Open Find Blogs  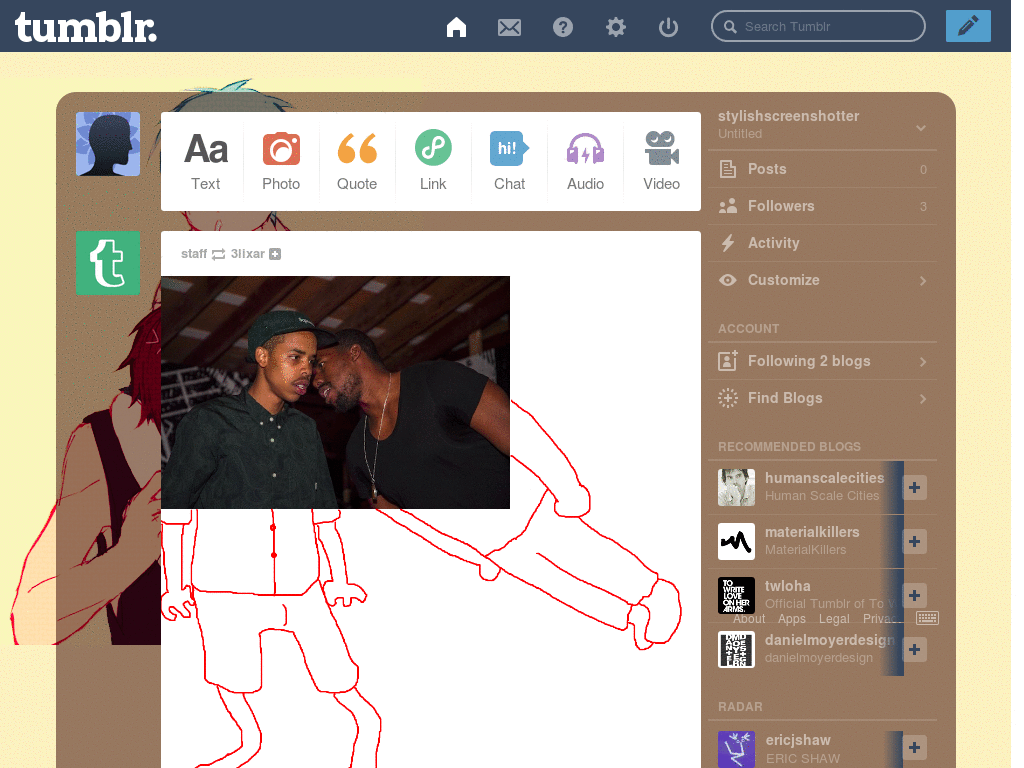click(x=822, y=398)
